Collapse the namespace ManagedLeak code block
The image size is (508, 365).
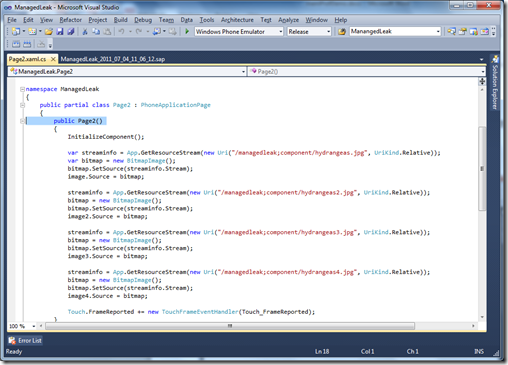pyautogui.click(x=22, y=89)
